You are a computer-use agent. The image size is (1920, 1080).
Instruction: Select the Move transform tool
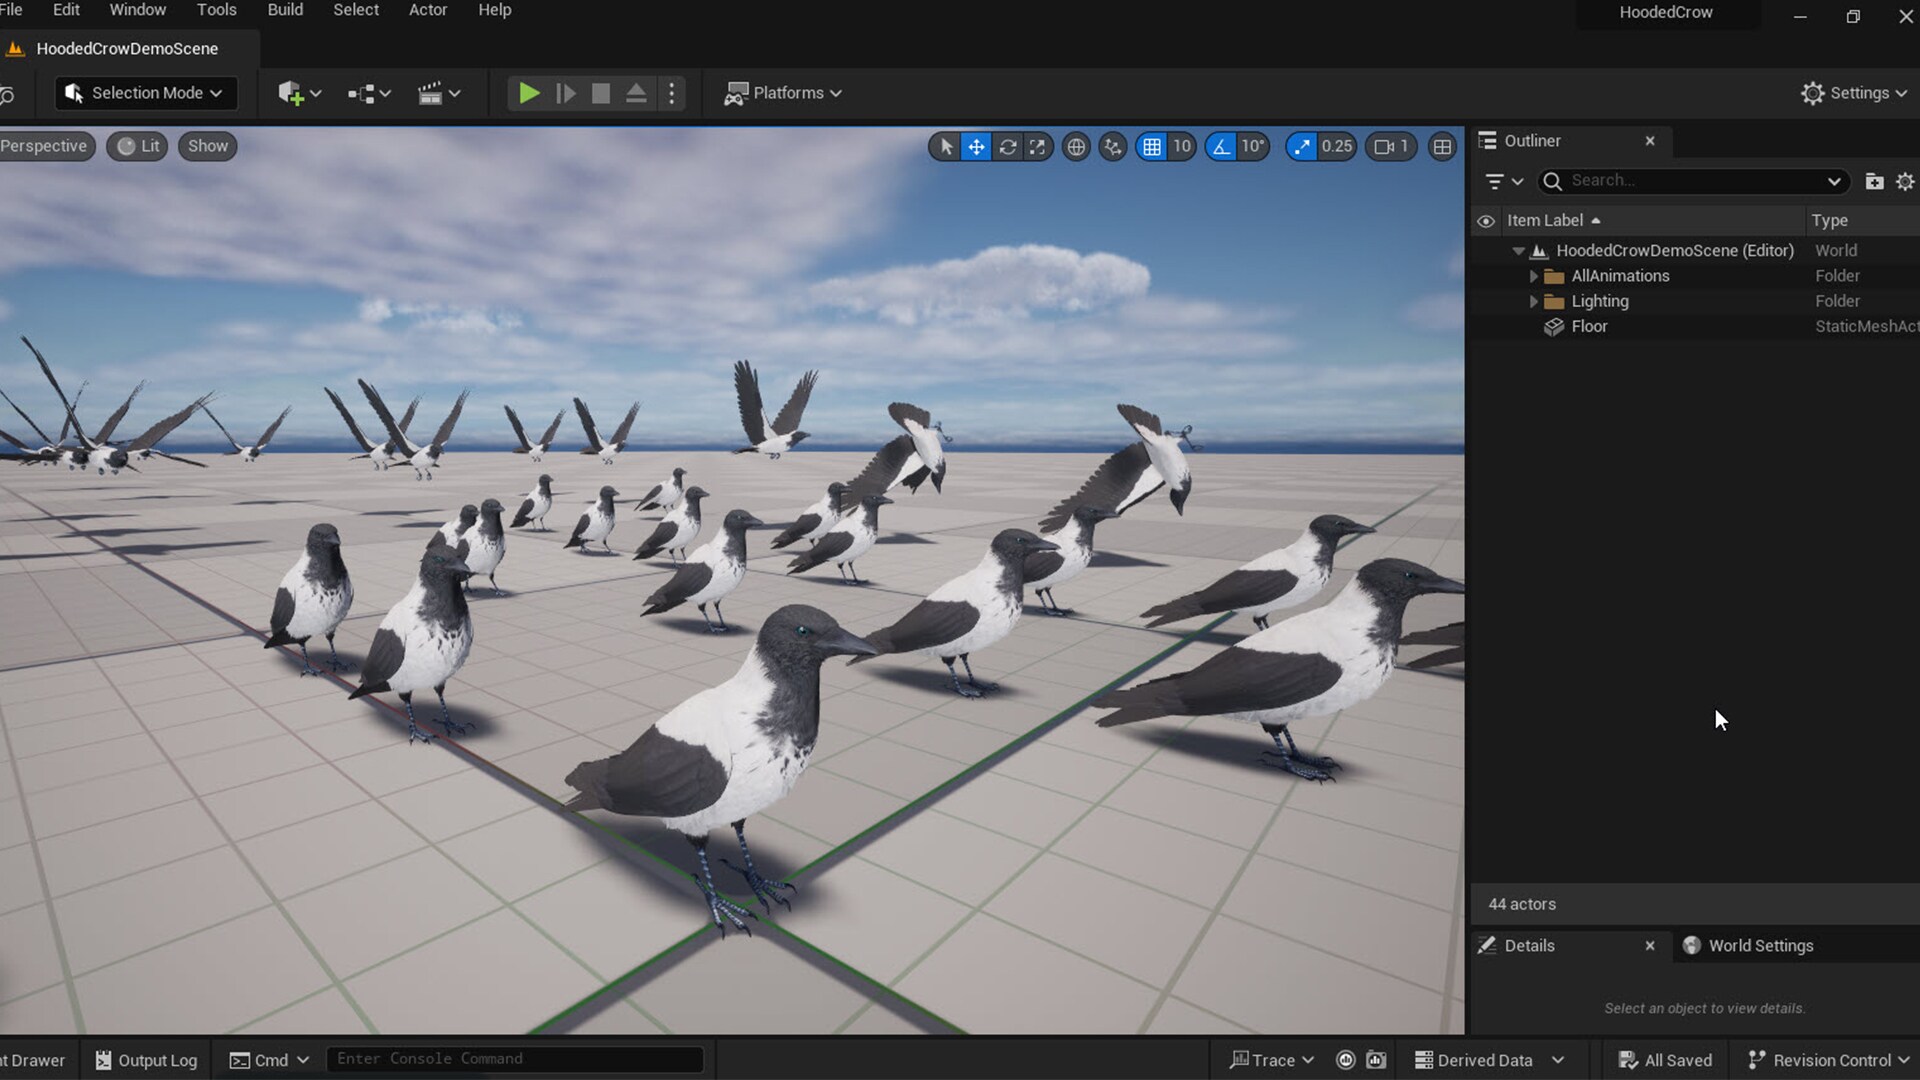tap(975, 146)
